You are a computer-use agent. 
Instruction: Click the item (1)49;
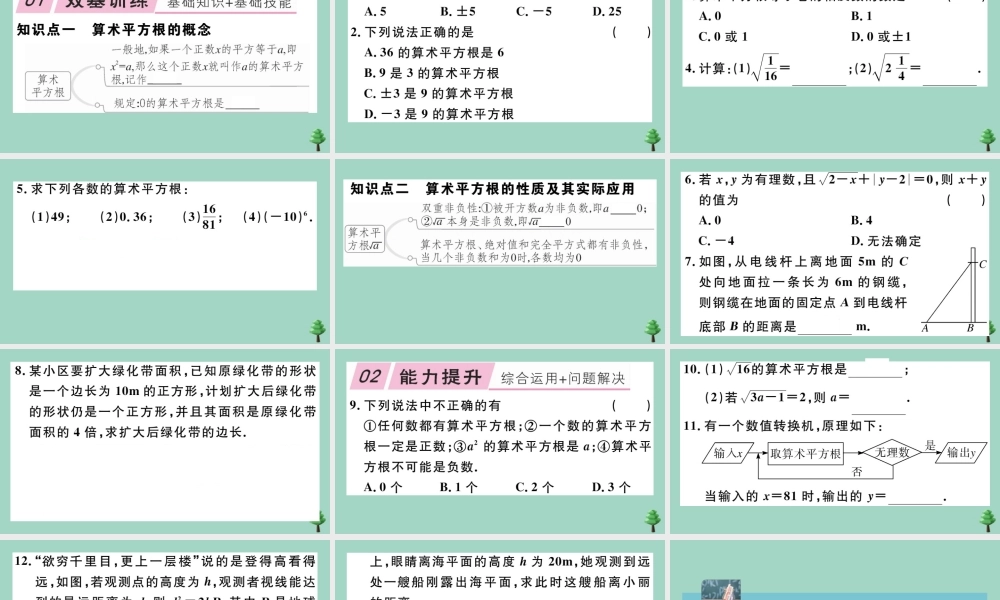[x=51, y=217]
